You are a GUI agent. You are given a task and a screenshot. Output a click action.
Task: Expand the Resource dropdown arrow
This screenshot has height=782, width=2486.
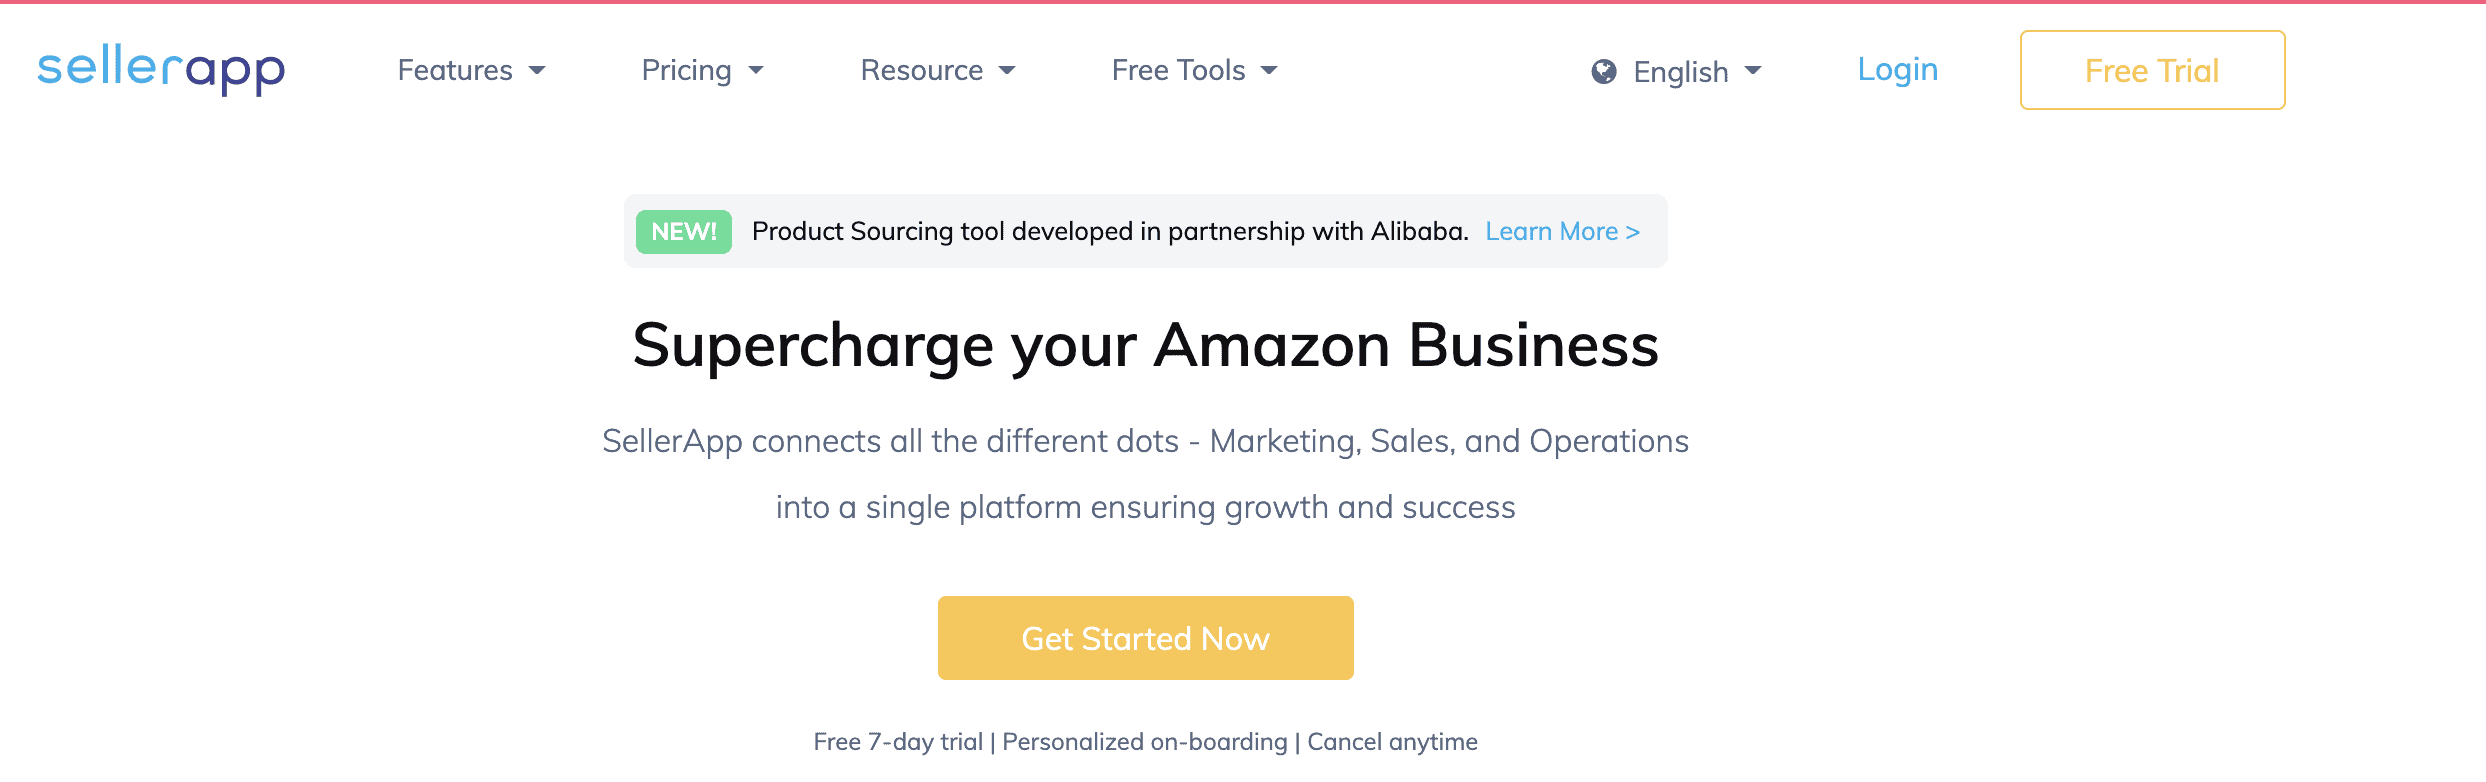1007,70
